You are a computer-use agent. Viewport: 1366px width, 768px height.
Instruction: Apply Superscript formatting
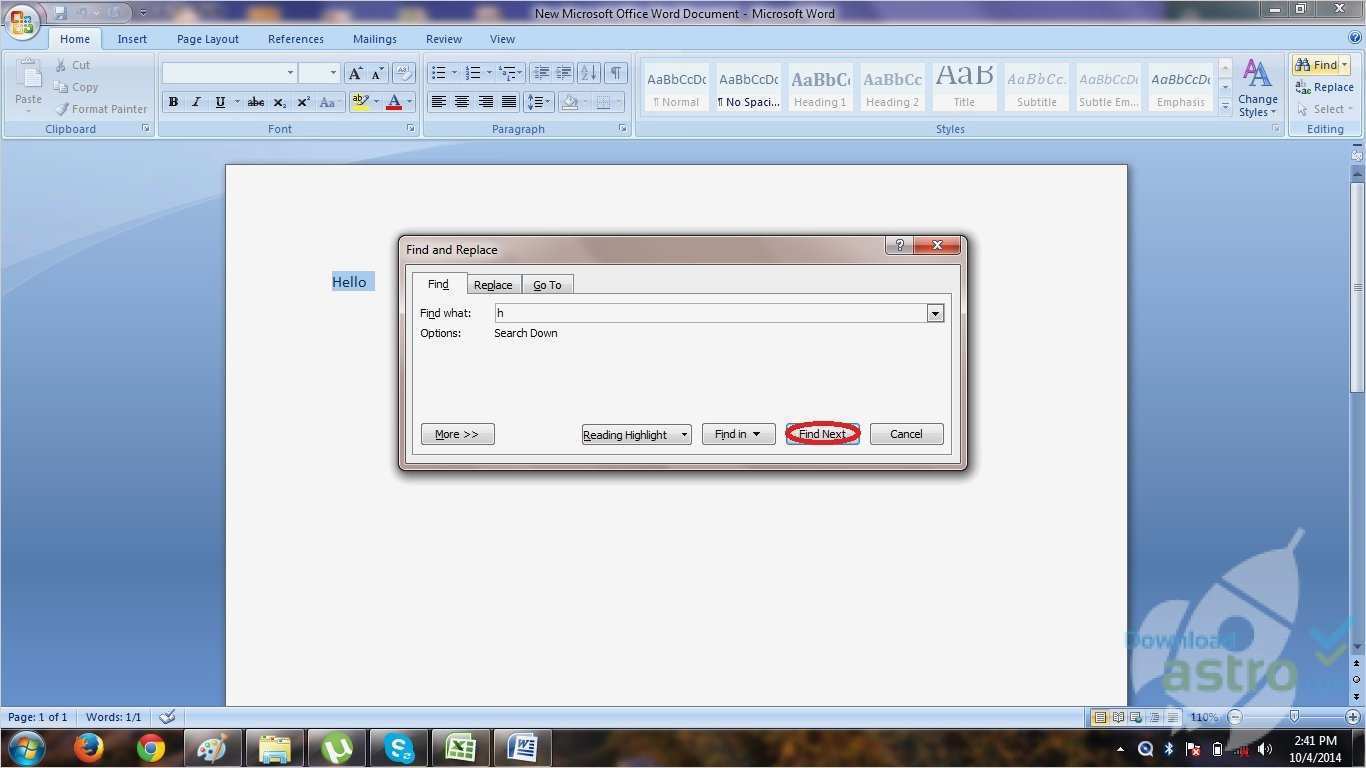coord(303,102)
